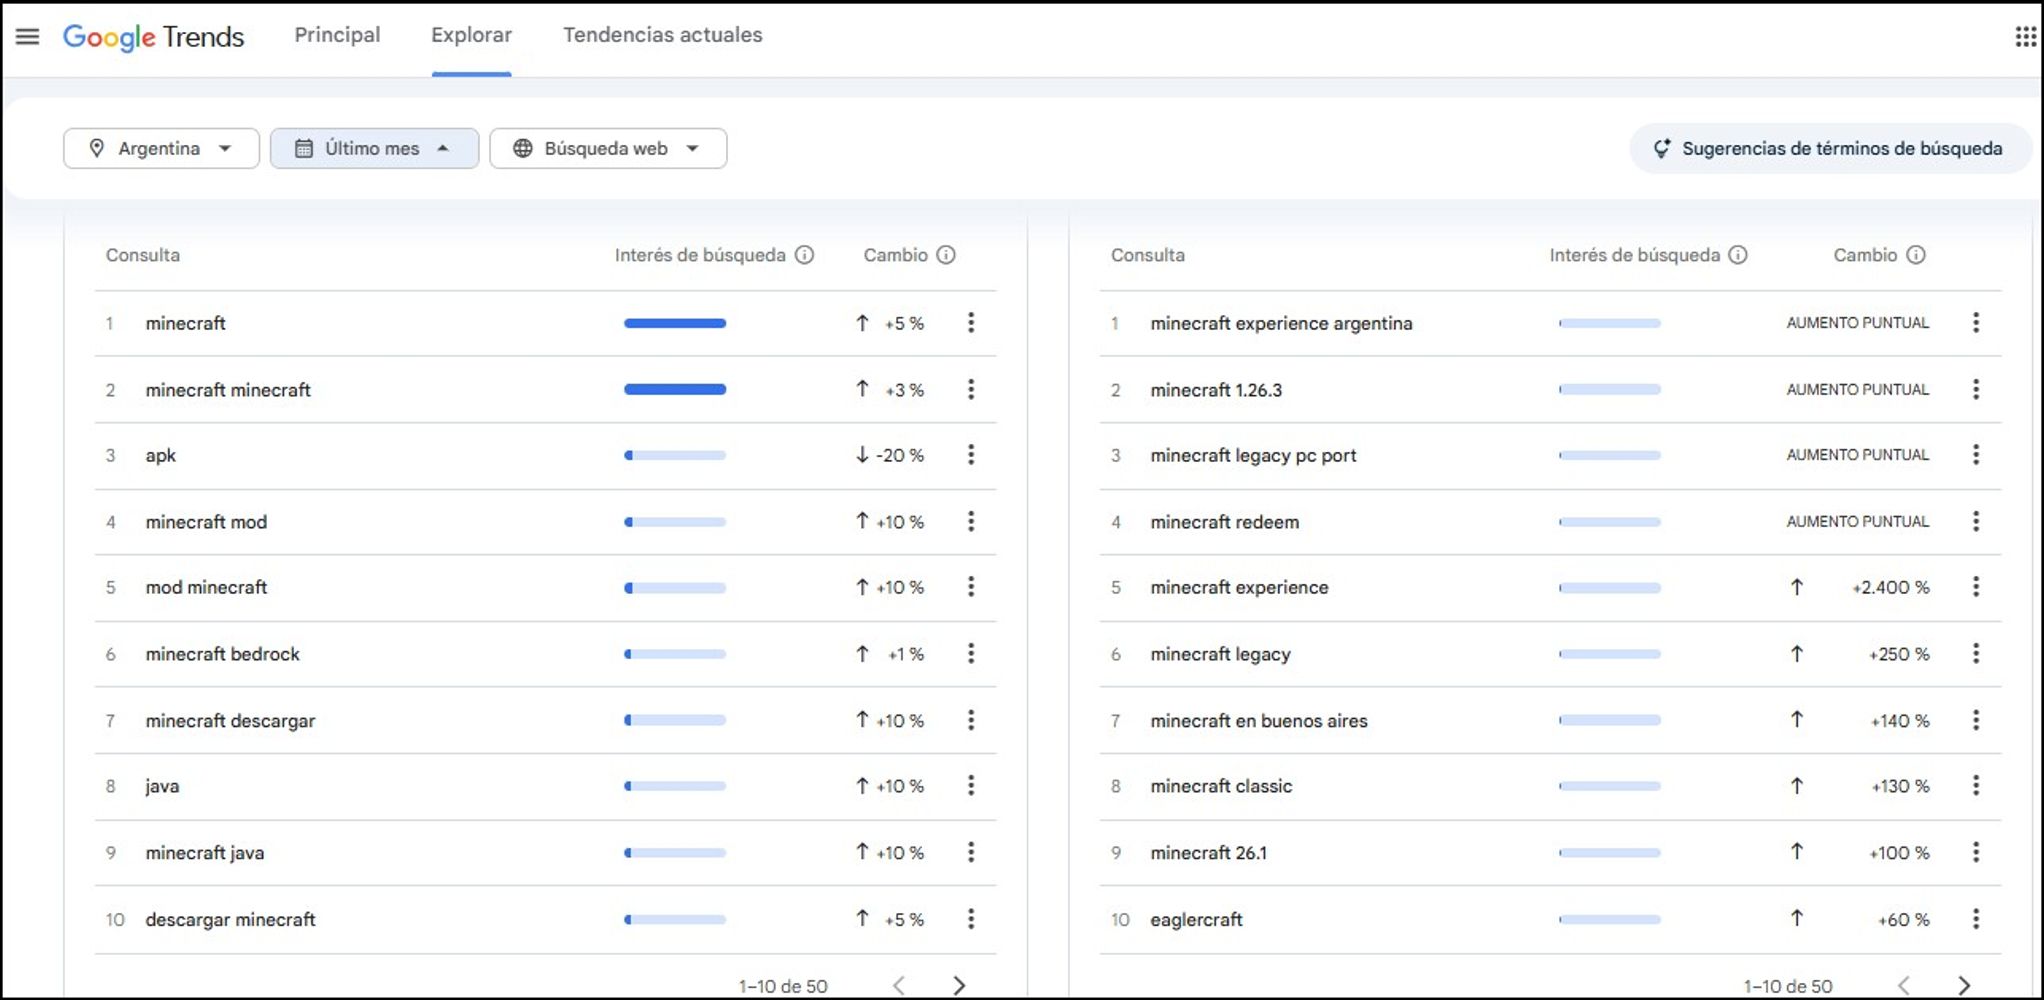Image resolution: width=2044 pixels, height=1000 pixels.
Task: Open the minecraft java query
Action: (205, 853)
